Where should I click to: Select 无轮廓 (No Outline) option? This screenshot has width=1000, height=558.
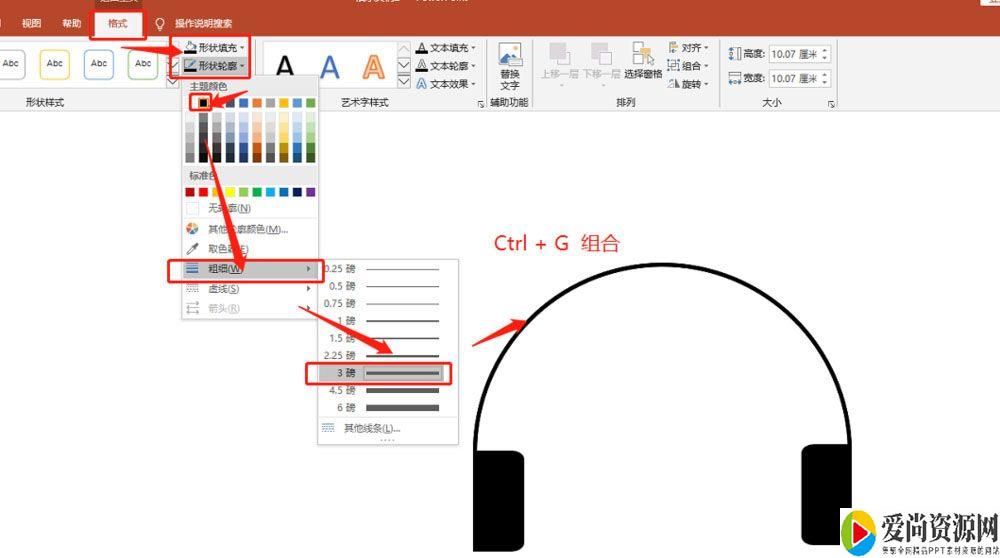228,208
